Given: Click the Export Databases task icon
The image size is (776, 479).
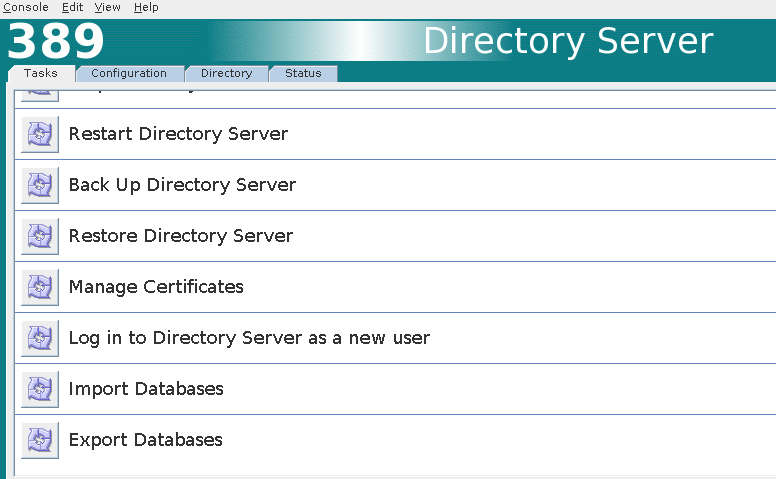Looking at the screenshot, I should [x=40, y=440].
